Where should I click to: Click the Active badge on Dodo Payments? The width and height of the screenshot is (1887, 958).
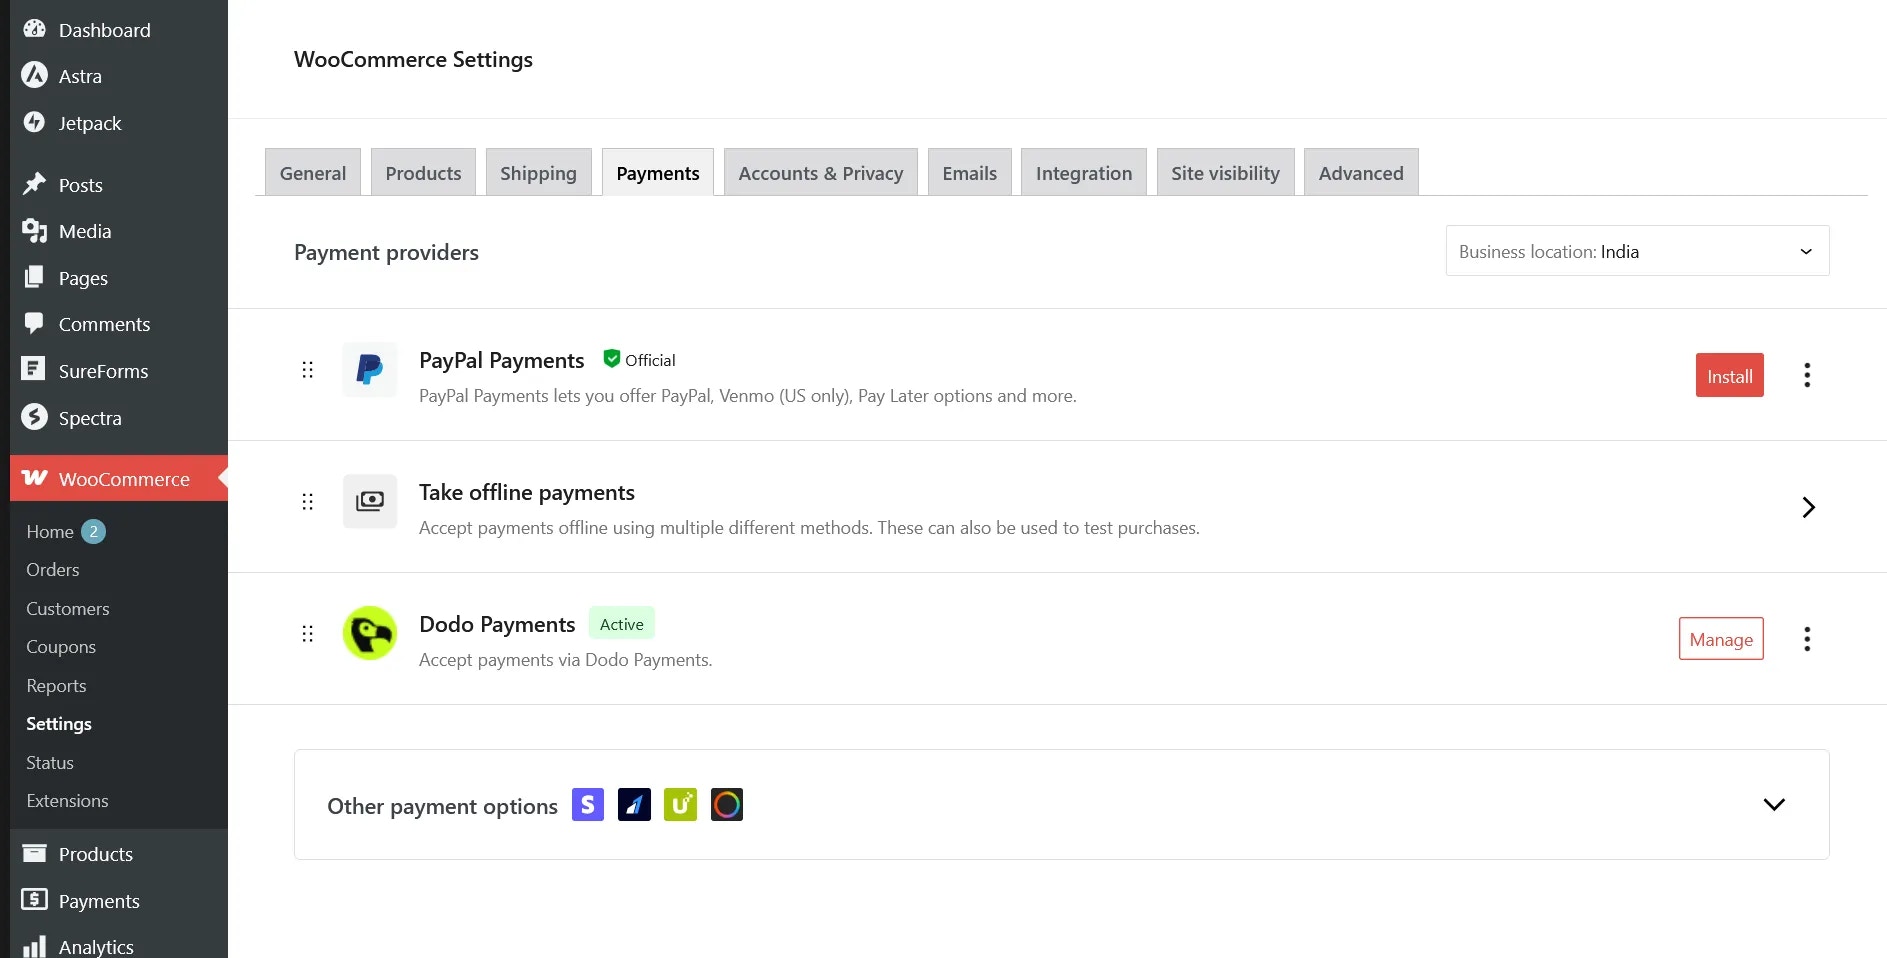click(621, 623)
